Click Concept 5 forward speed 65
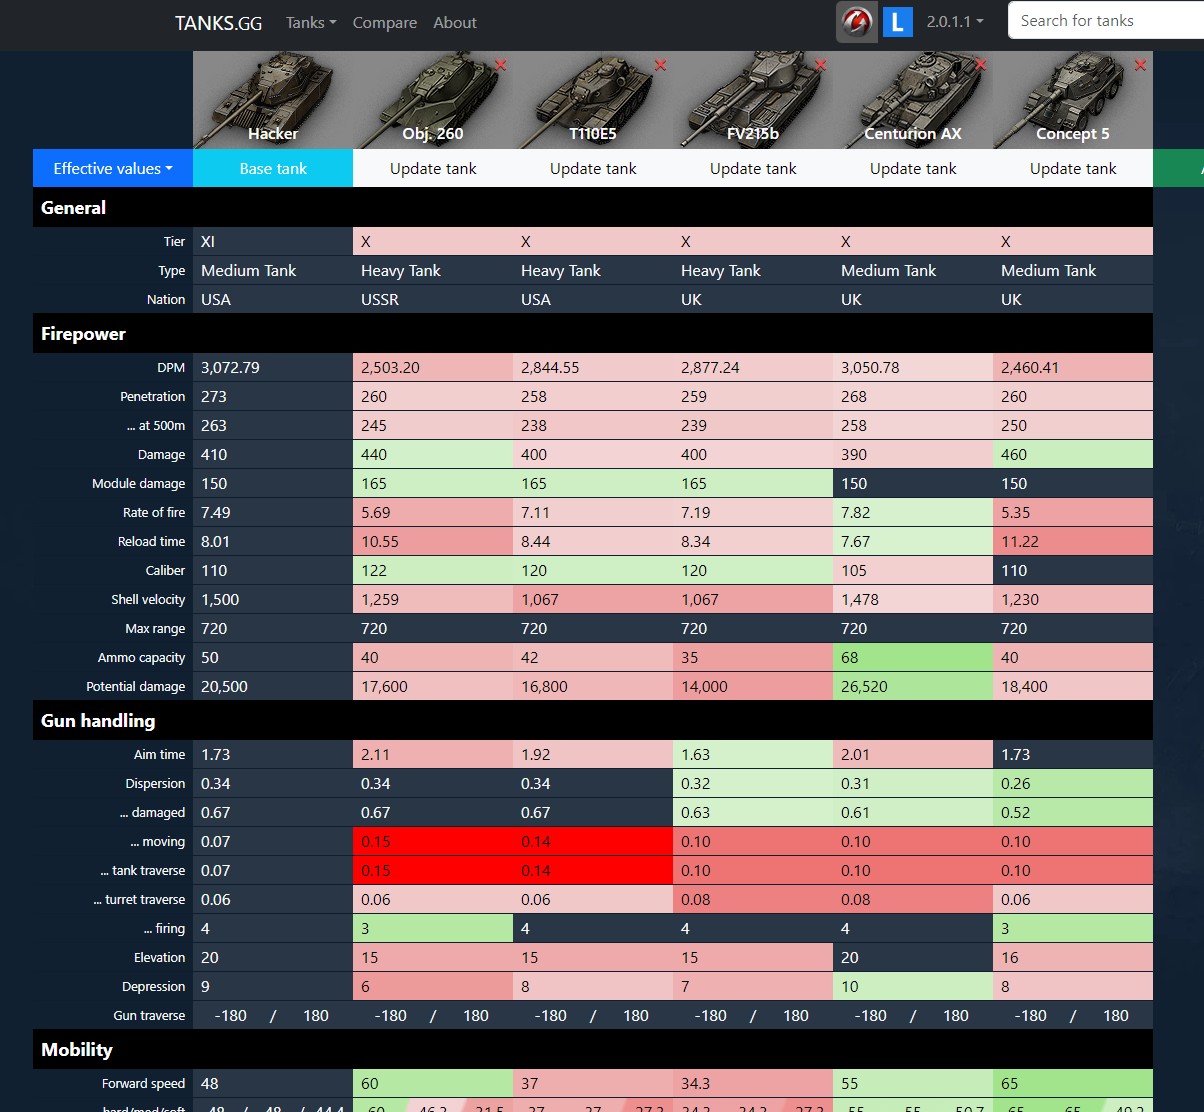The height and width of the screenshot is (1112, 1204). pyautogui.click(x=1073, y=1083)
